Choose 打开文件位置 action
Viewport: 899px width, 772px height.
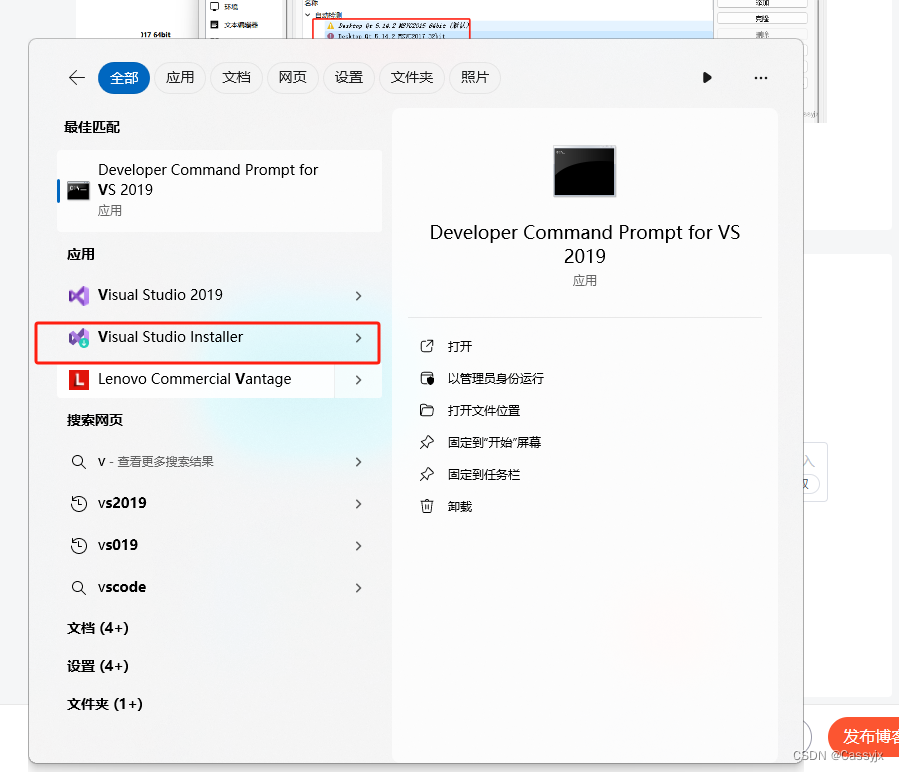(483, 411)
